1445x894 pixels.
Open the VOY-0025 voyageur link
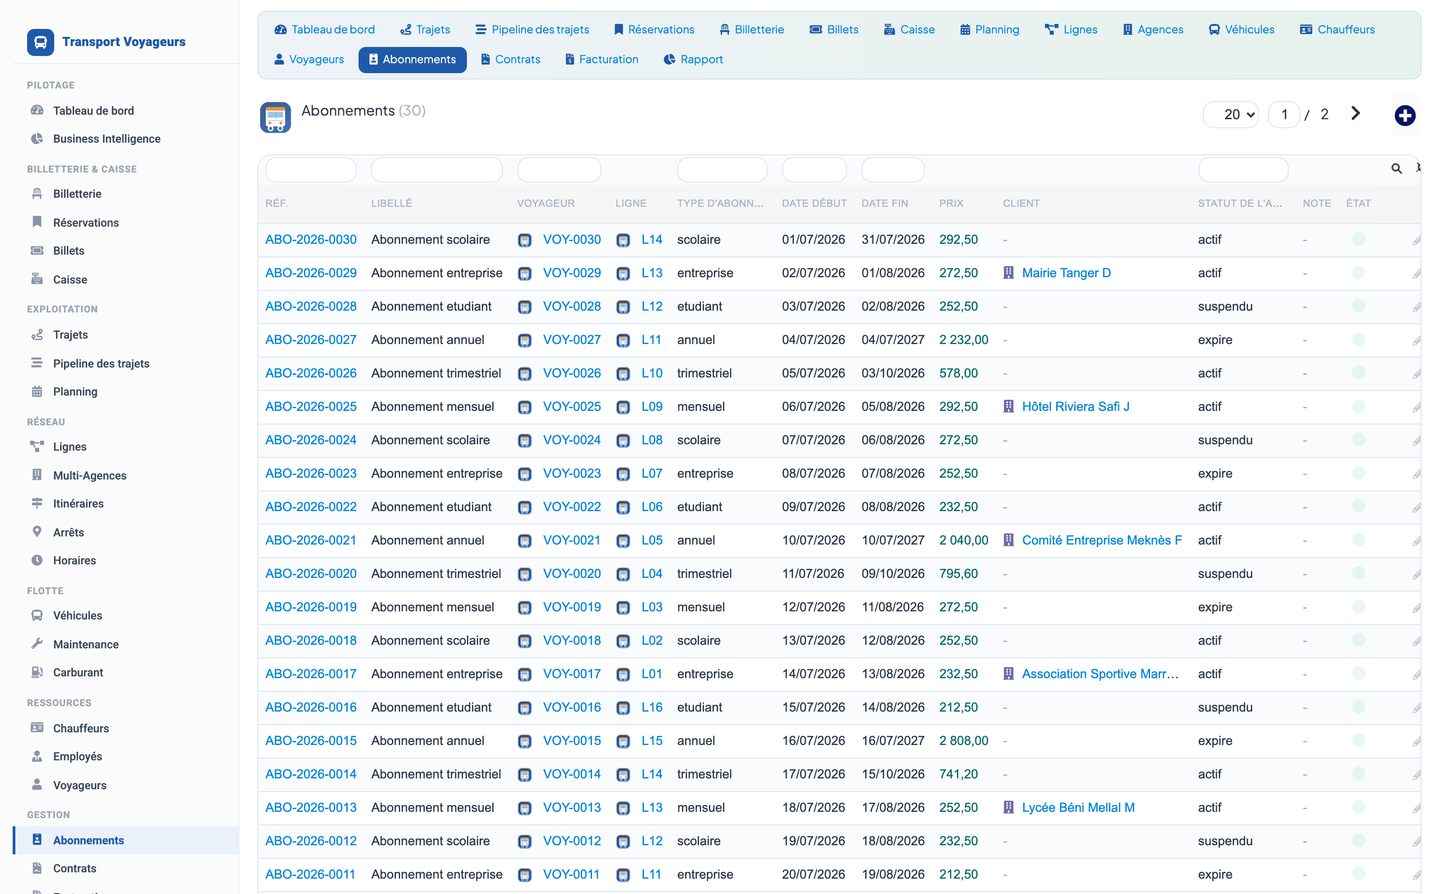point(572,407)
